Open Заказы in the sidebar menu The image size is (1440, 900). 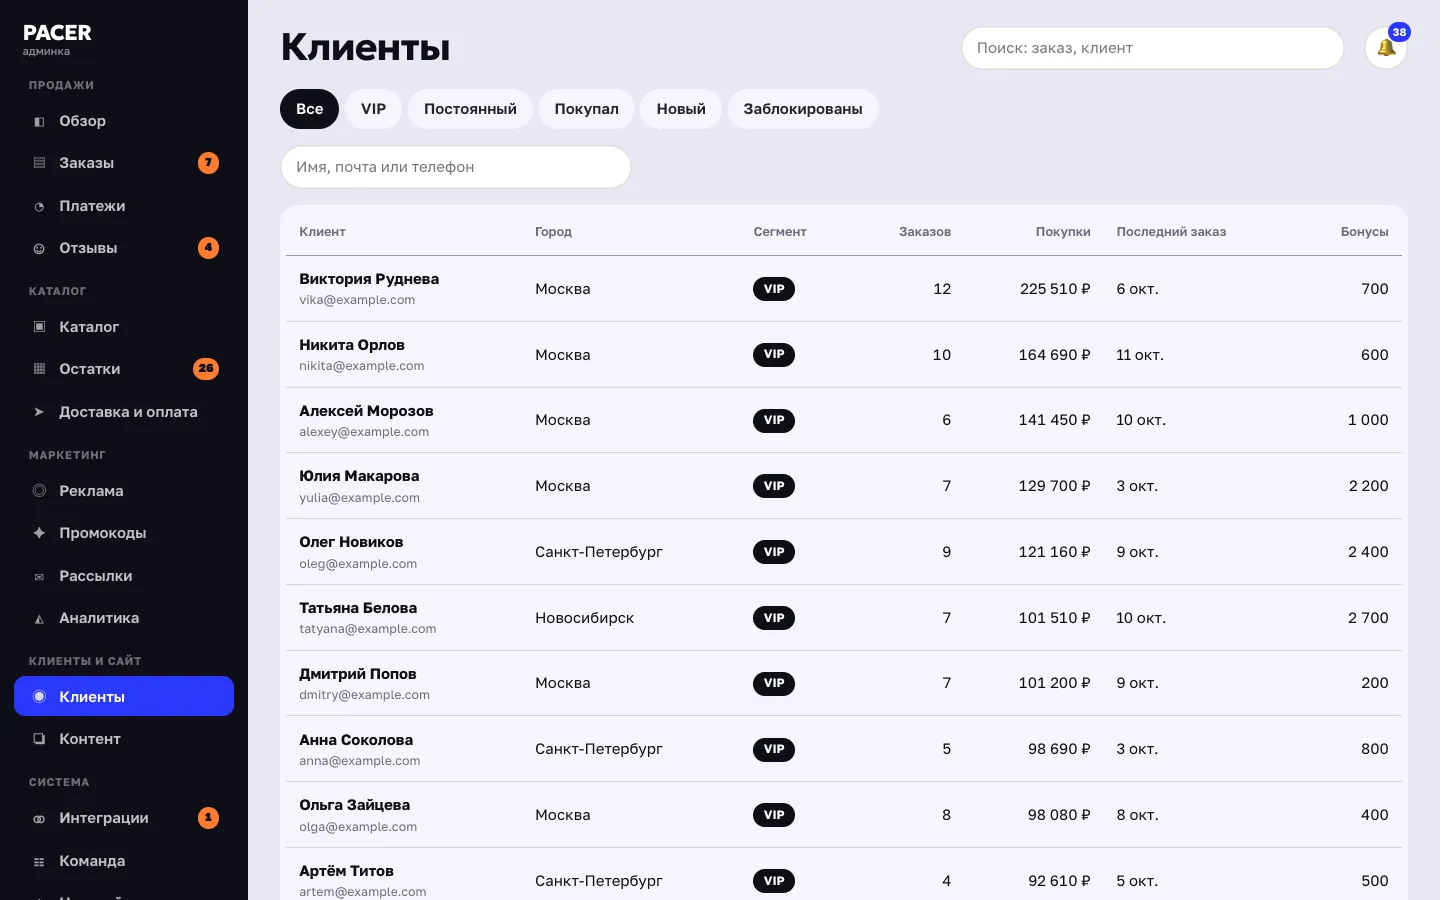(124, 163)
